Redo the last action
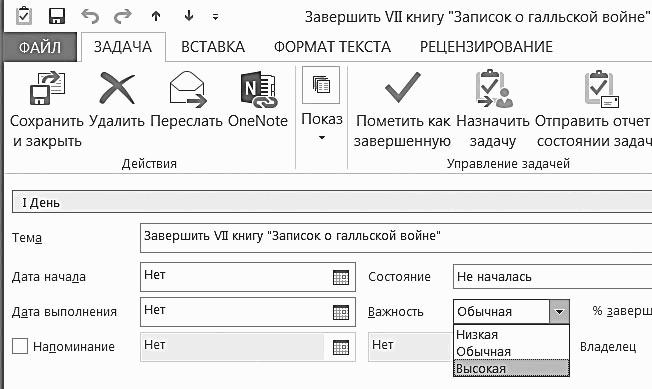This screenshot has height=389, width=652. coord(122,16)
